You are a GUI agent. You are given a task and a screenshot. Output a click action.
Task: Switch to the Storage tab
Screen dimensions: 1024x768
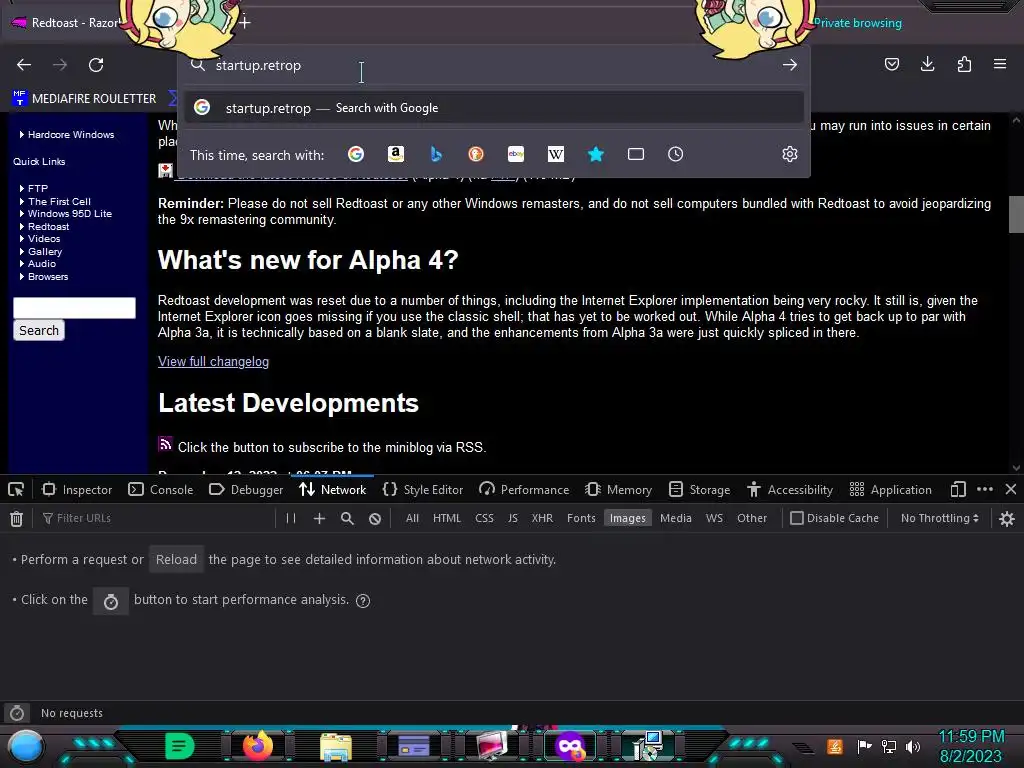700,490
